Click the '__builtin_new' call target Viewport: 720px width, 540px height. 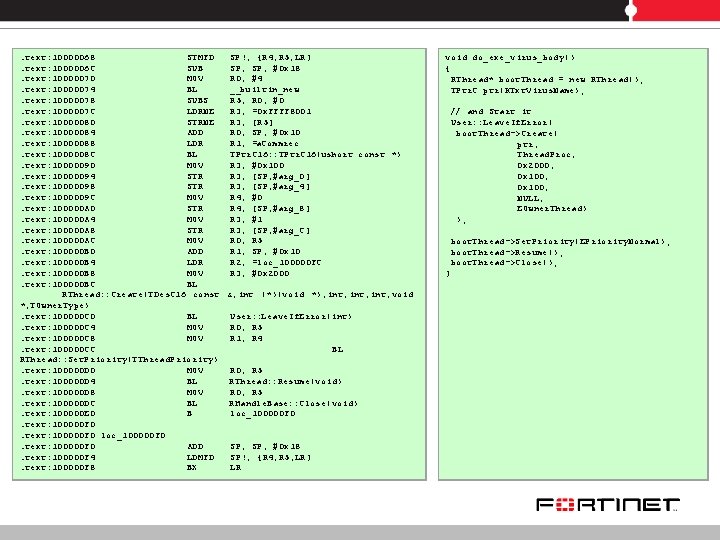click(x=265, y=90)
